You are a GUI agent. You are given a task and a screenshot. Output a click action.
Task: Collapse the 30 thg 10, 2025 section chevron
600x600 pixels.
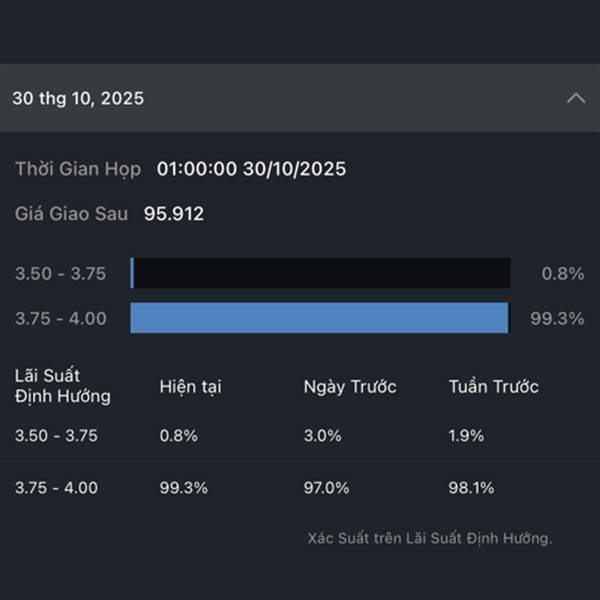[x=575, y=98]
